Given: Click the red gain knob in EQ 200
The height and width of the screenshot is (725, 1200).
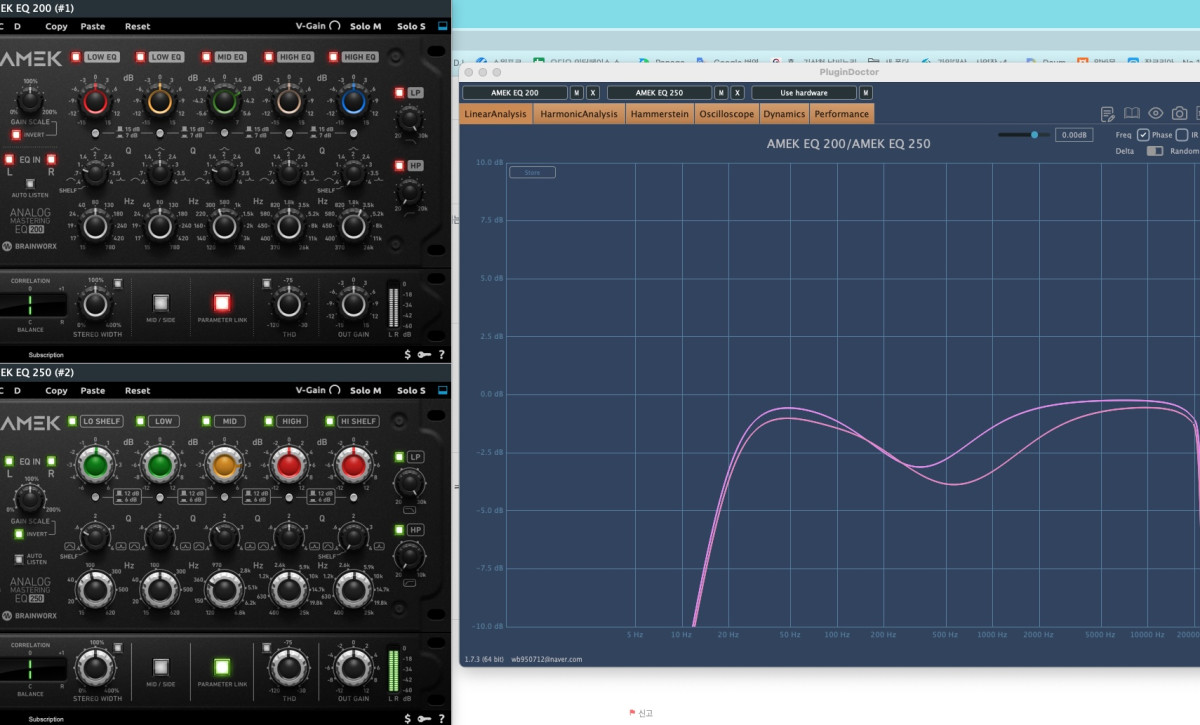Looking at the screenshot, I should click(95, 100).
